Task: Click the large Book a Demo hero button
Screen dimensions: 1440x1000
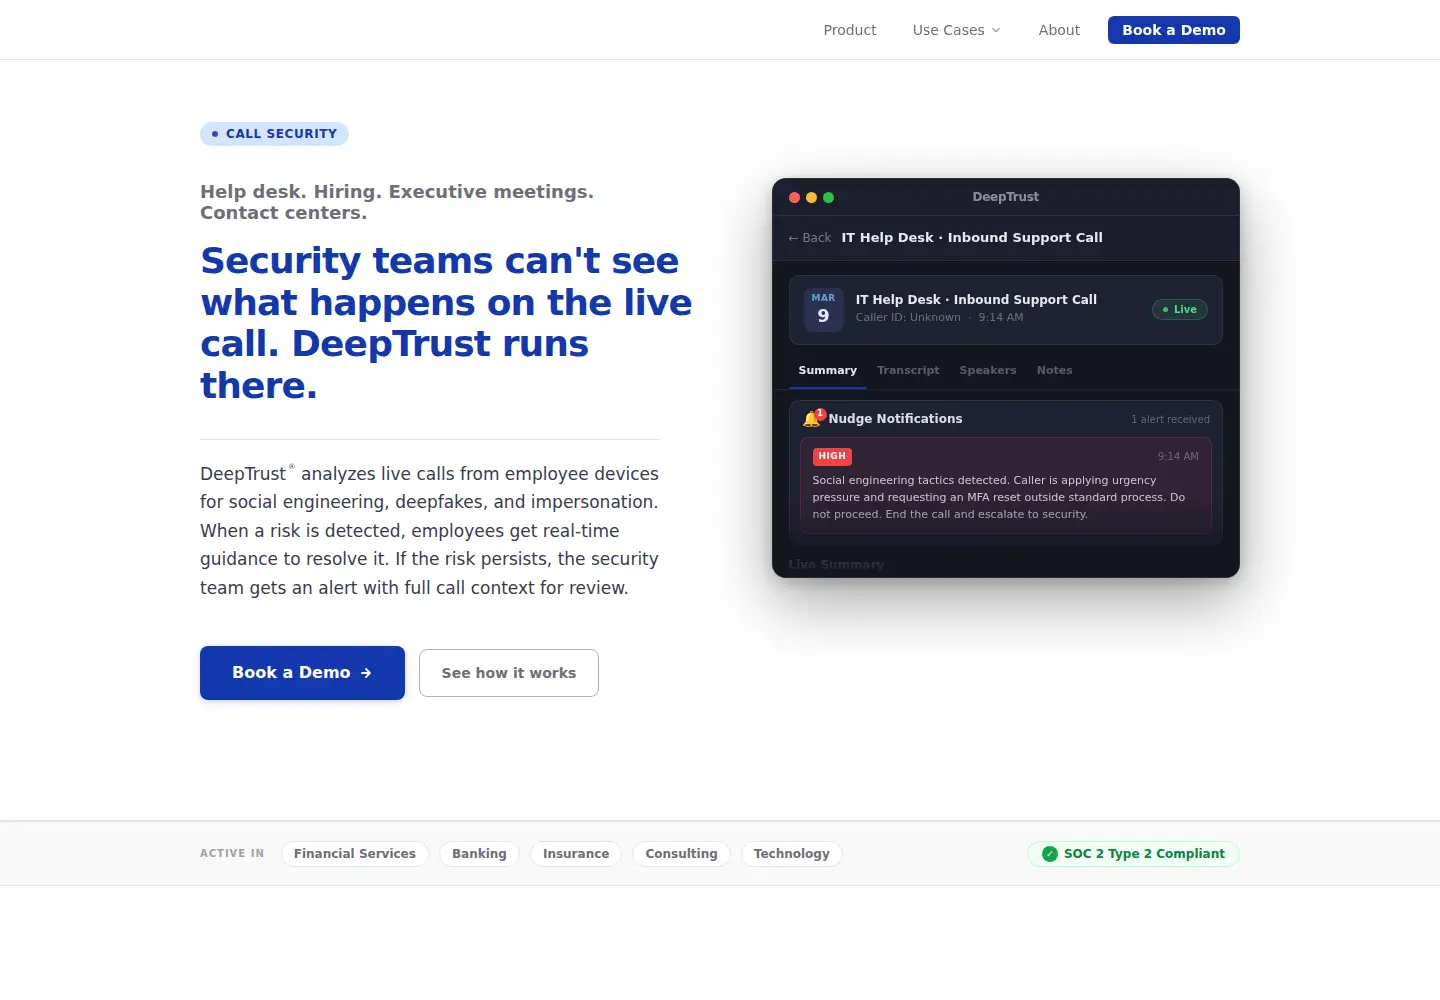Action: click(302, 673)
